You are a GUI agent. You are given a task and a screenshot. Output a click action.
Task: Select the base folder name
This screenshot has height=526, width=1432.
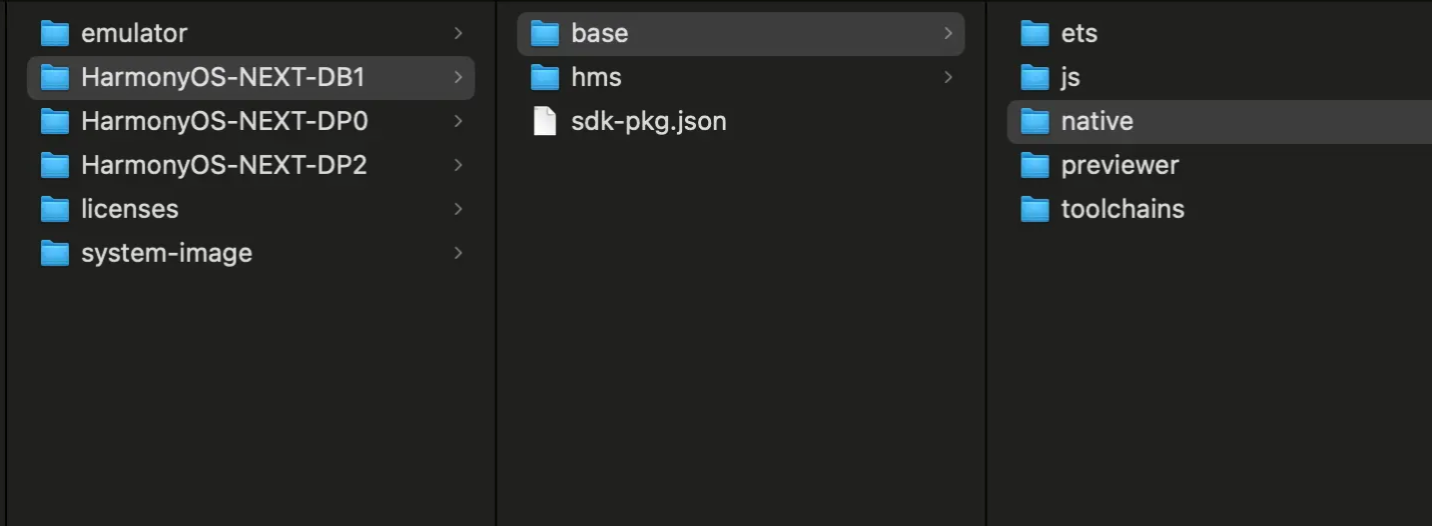click(600, 34)
